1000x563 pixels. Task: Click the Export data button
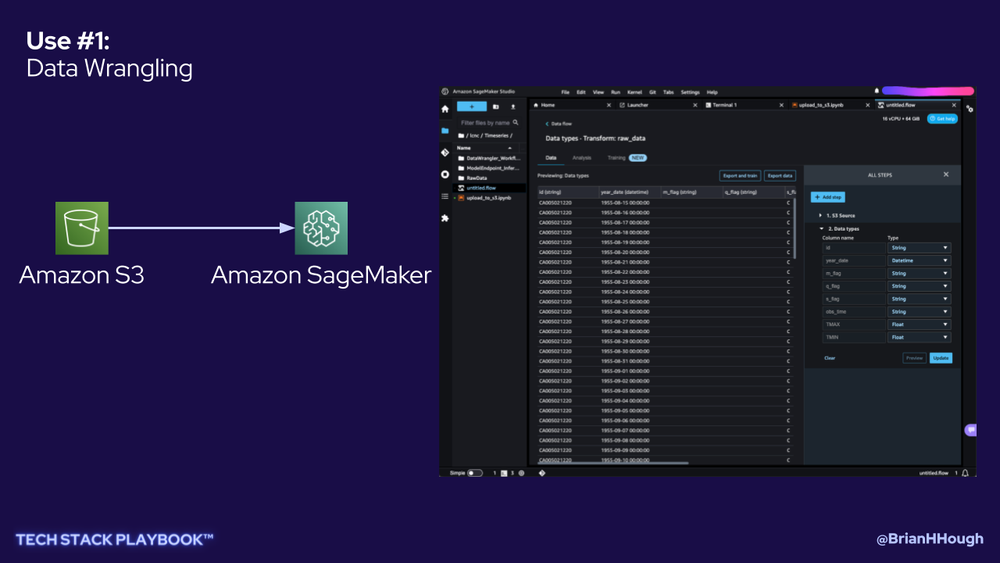coord(780,175)
